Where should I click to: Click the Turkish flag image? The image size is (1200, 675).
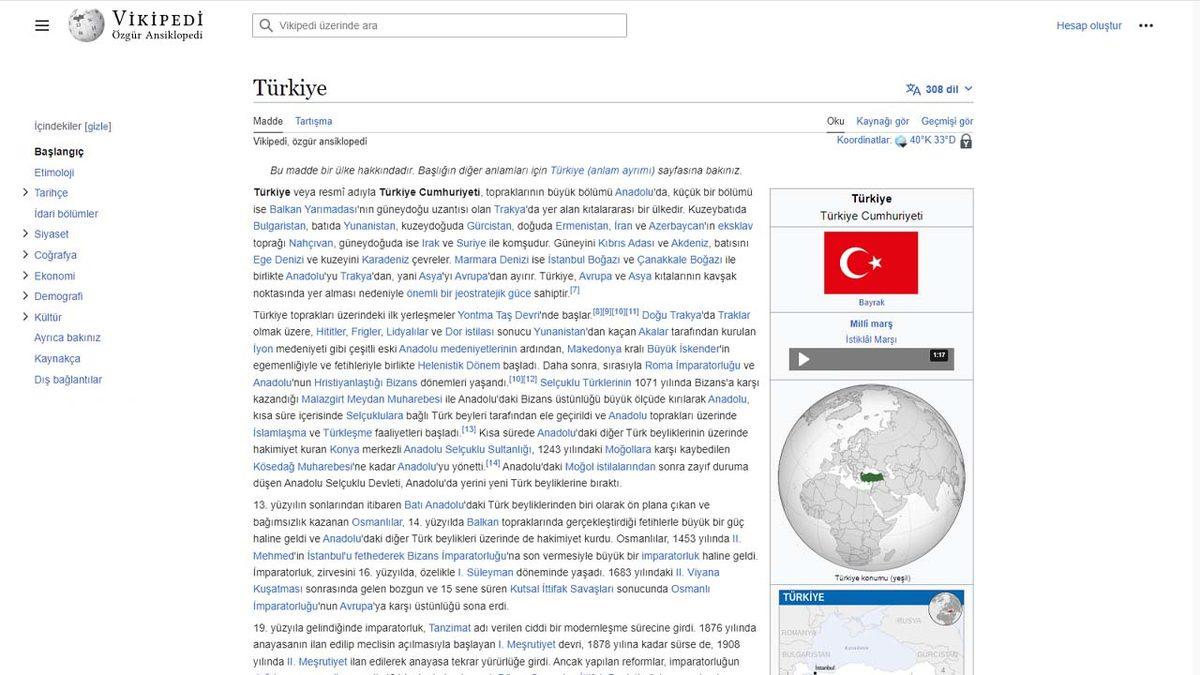coord(870,262)
